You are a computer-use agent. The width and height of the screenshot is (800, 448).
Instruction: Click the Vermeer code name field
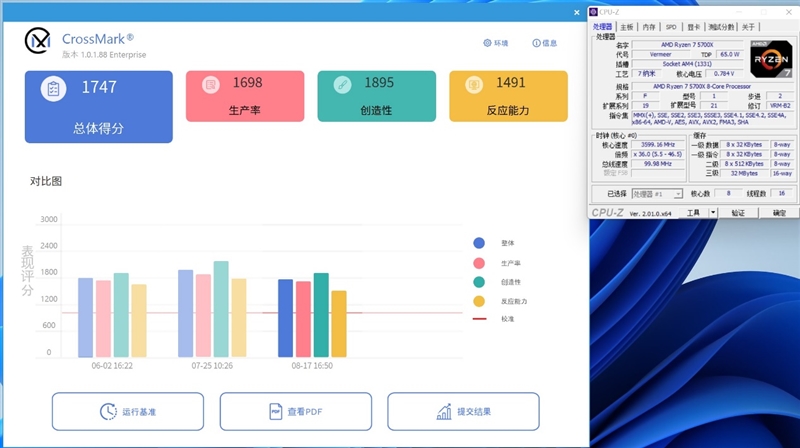(x=661, y=55)
